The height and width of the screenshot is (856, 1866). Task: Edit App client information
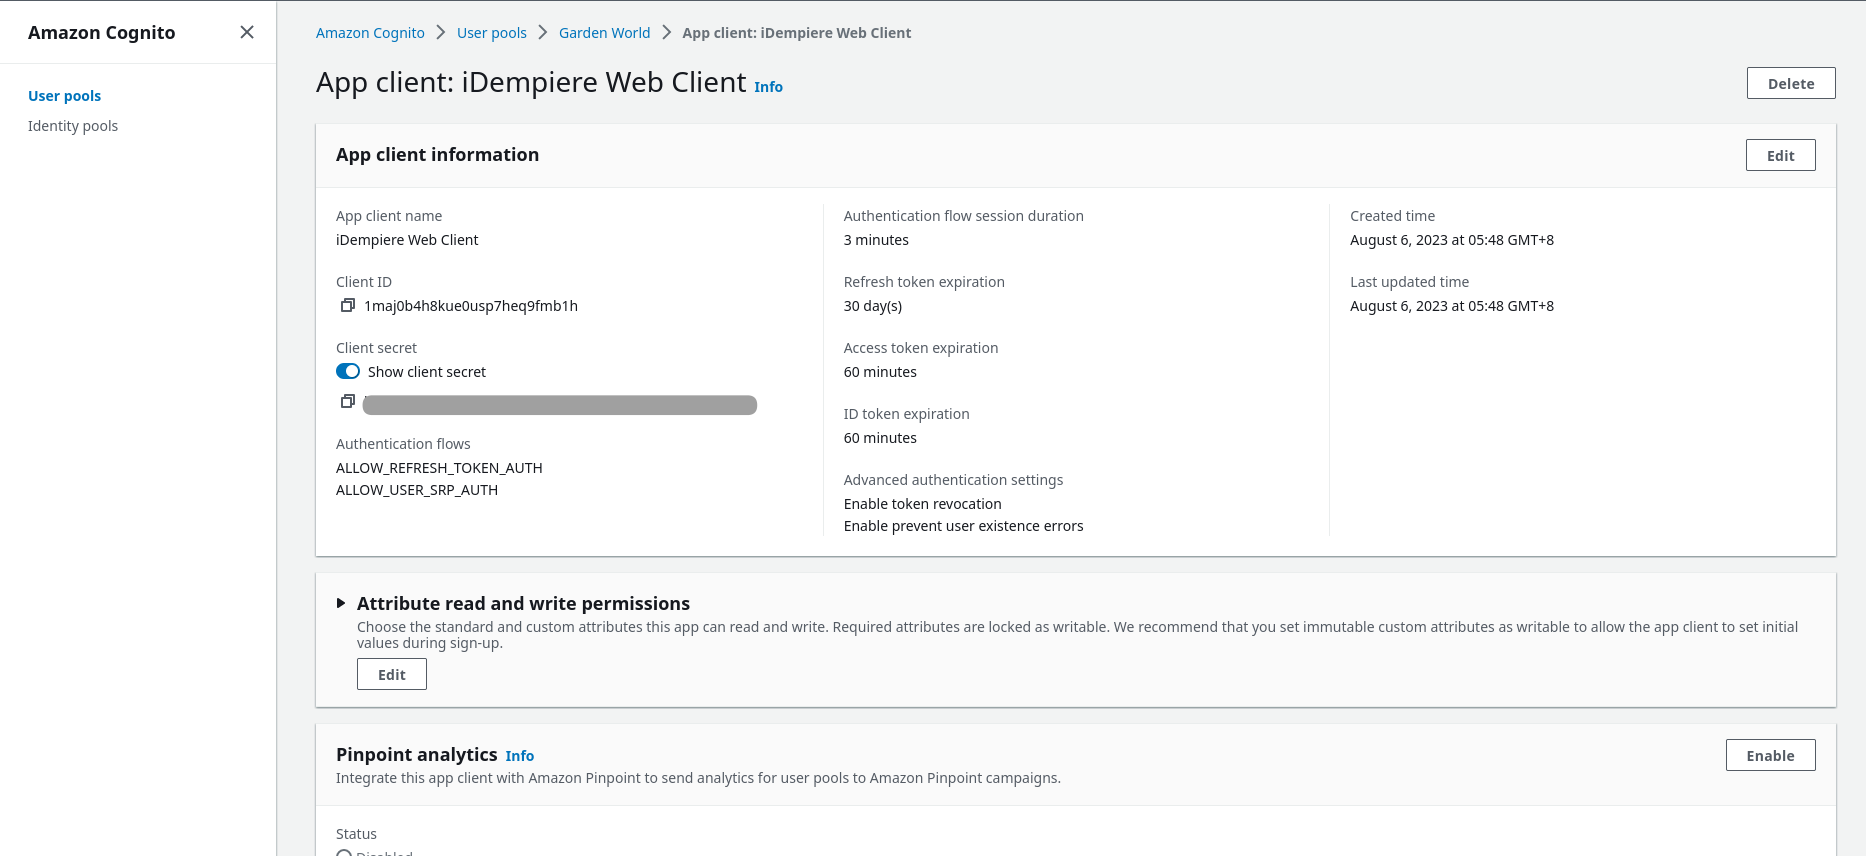[x=1780, y=155]
